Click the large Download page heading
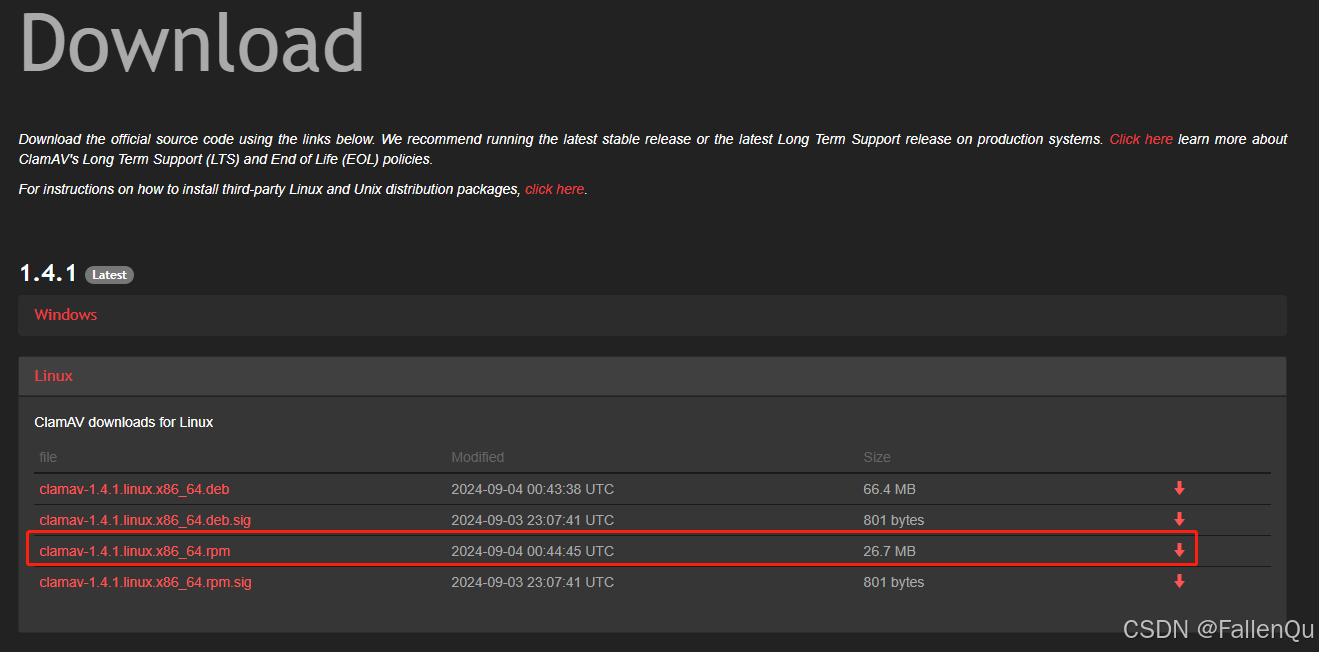The width and height of the screenshot is (1319, 652). coord(192,42)
